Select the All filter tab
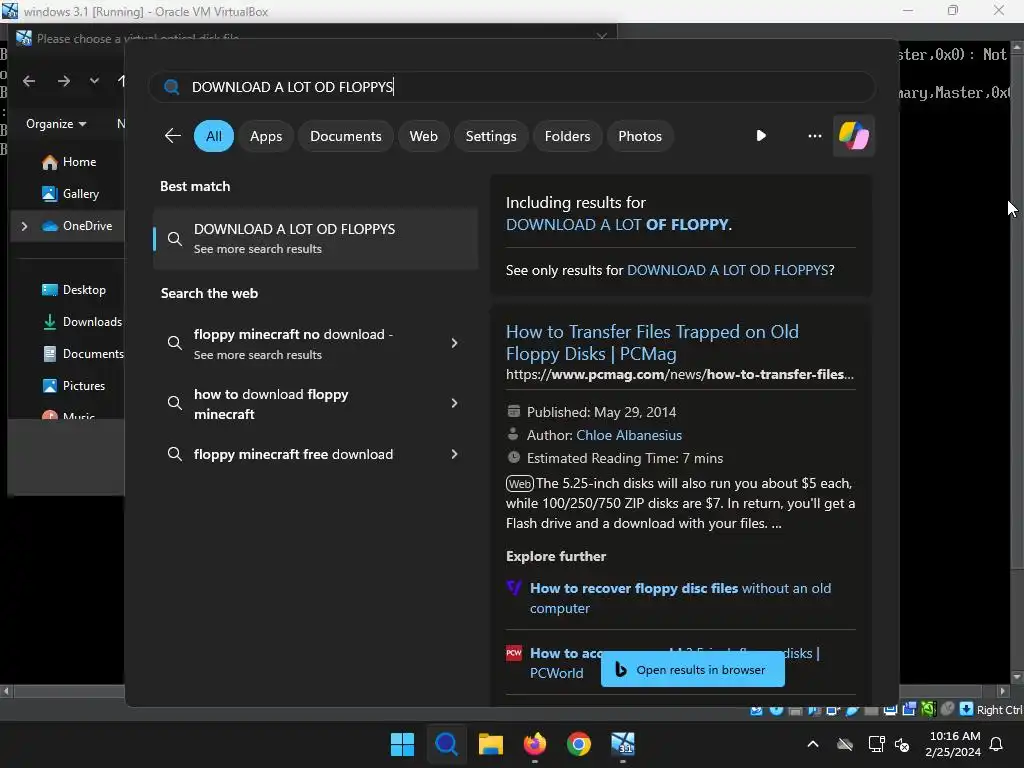The image size is (1024, 768). 214,136
